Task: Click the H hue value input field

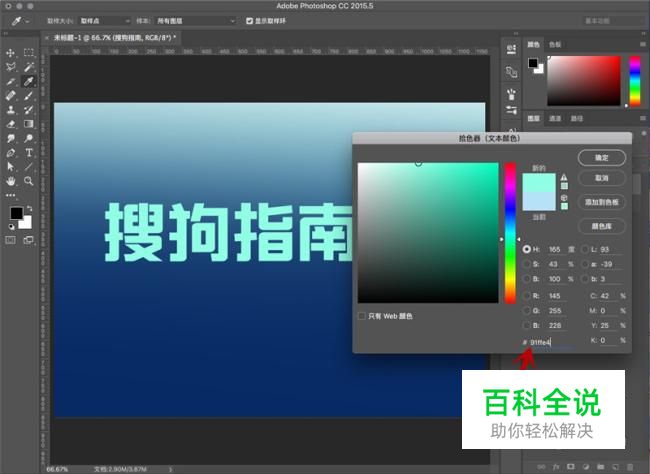Action: pyautogui.click(x=556, y=249)
